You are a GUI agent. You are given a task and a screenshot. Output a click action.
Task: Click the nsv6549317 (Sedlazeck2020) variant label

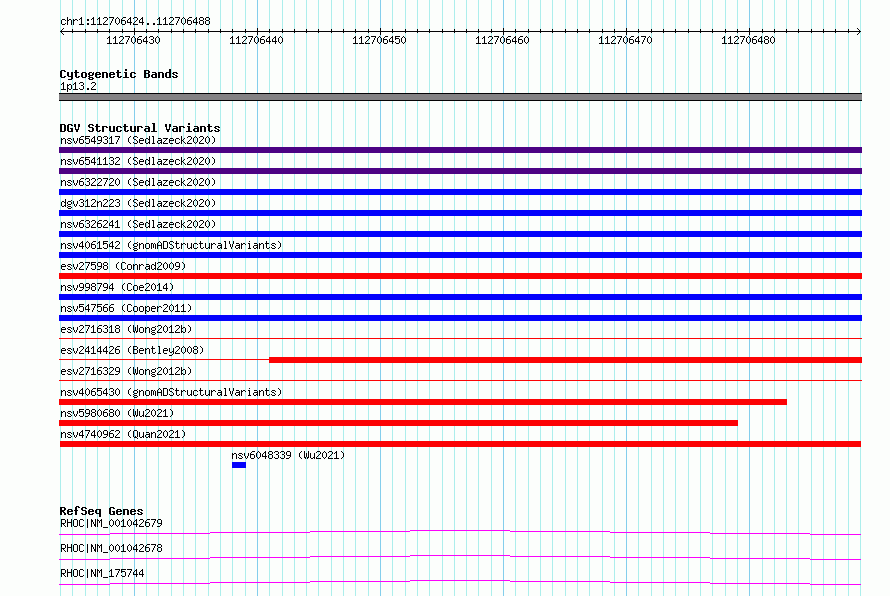point(138,140)
